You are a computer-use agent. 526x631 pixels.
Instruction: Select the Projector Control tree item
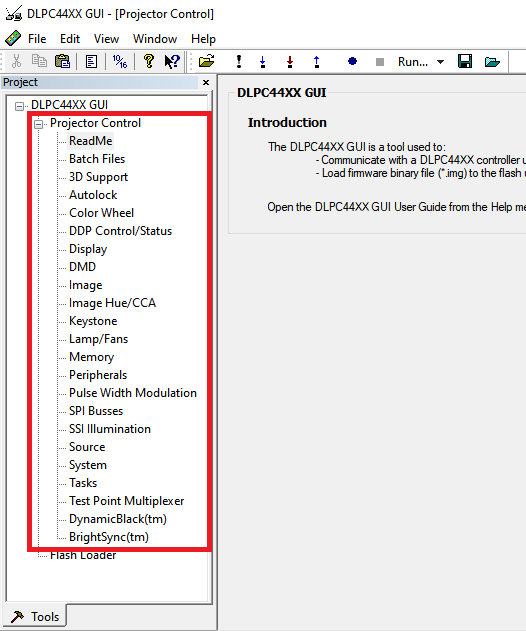(95, 123)
